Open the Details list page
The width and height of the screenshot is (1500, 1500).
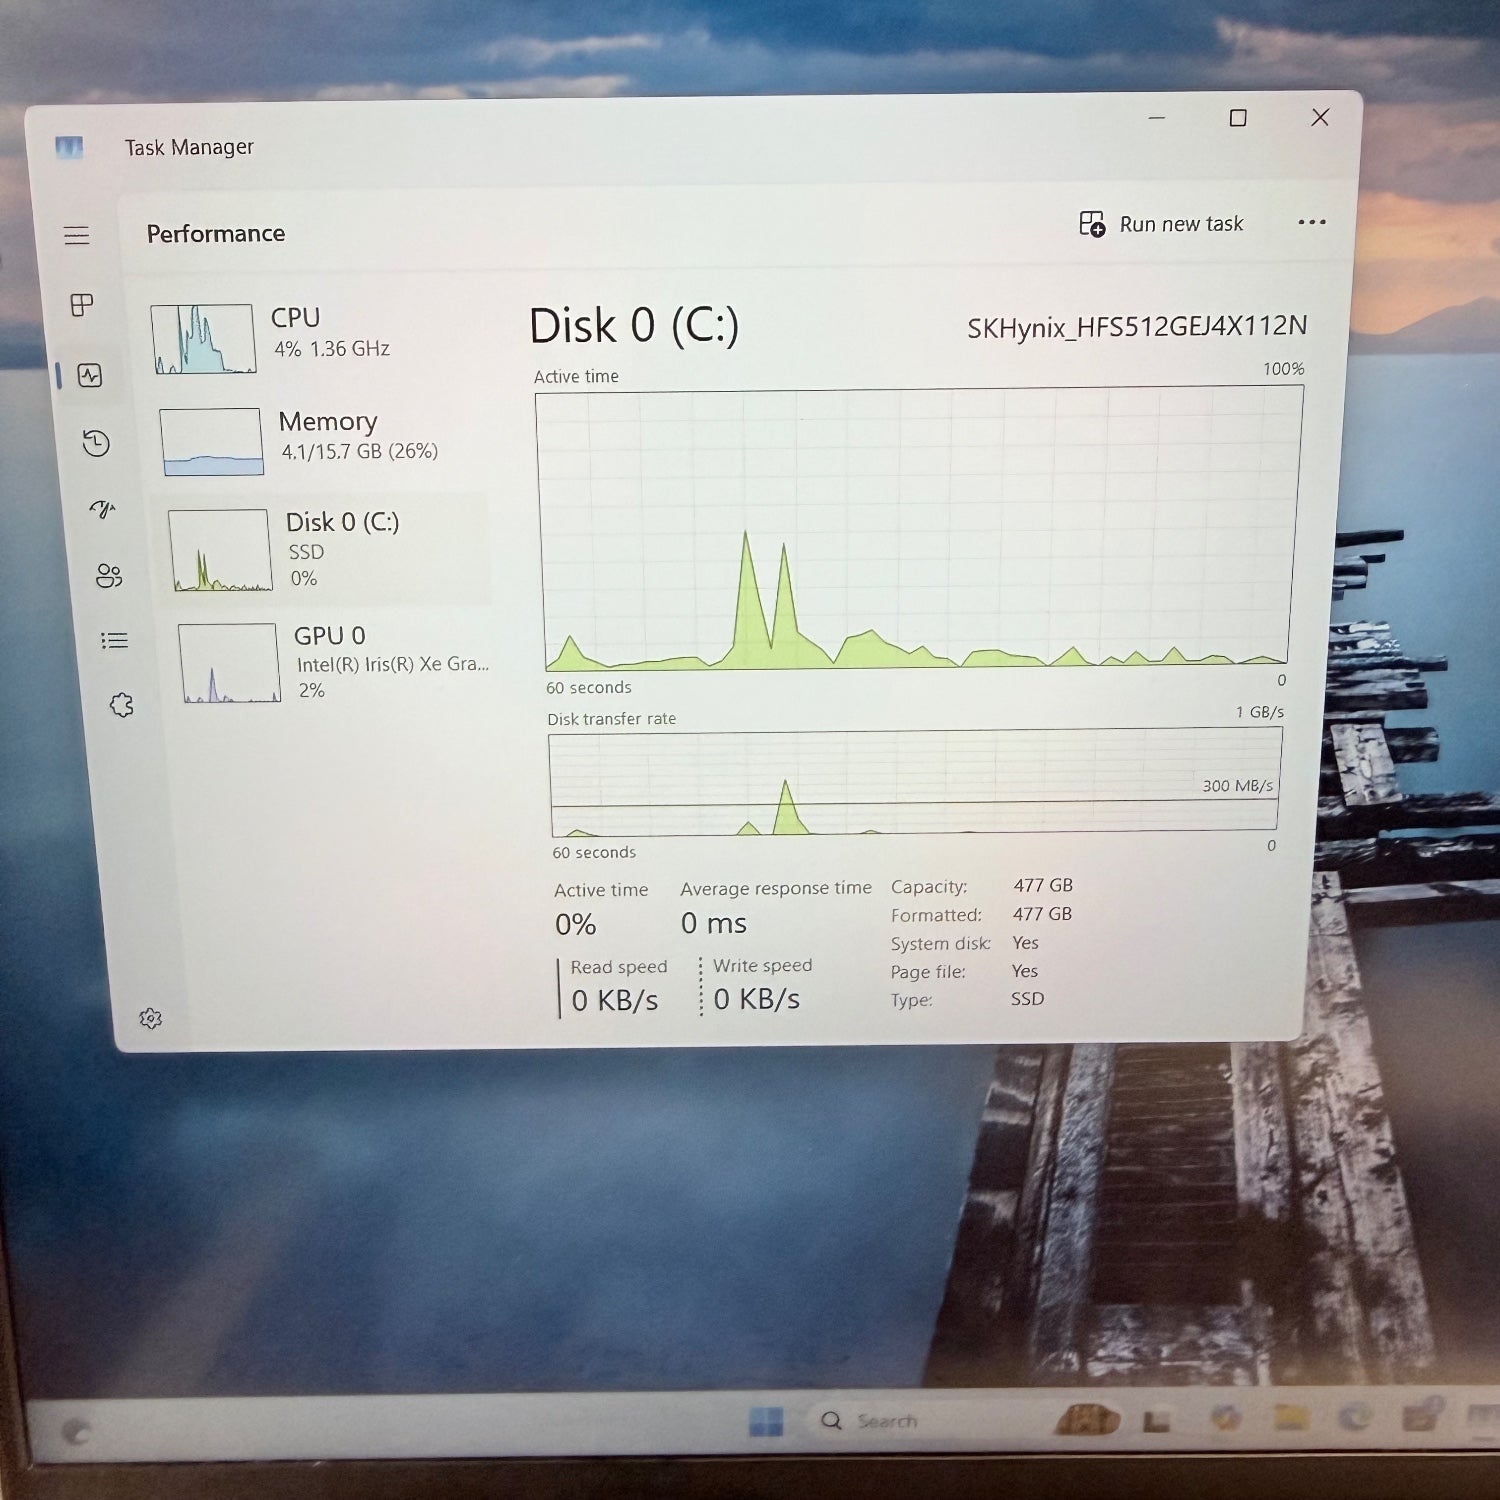click(114, 641)
